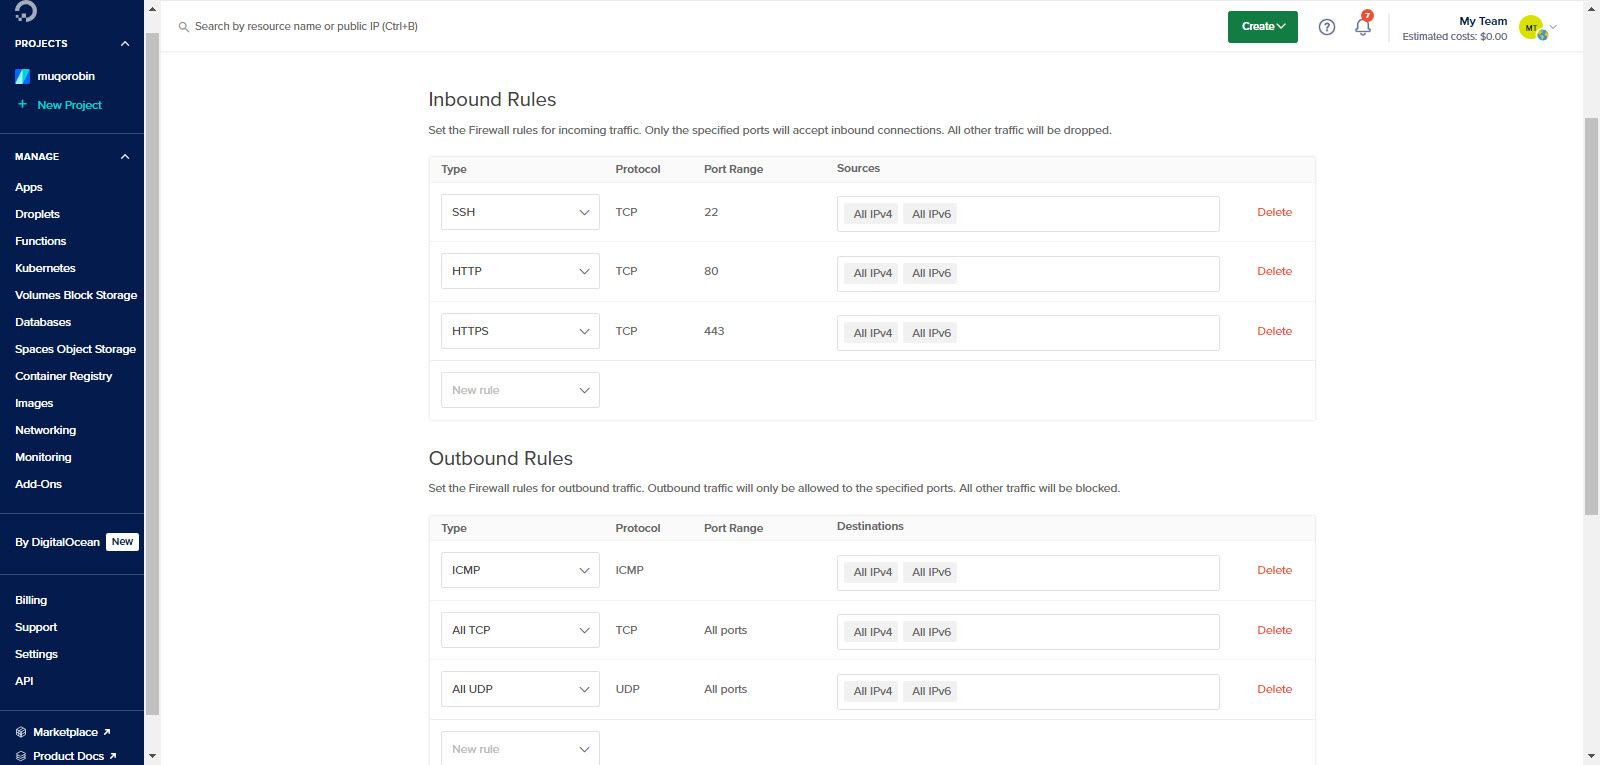1600x765 pixels.
Task: Click the sidebar scroll down arrow
Action: pyautogui.click(x=152, y=756)
